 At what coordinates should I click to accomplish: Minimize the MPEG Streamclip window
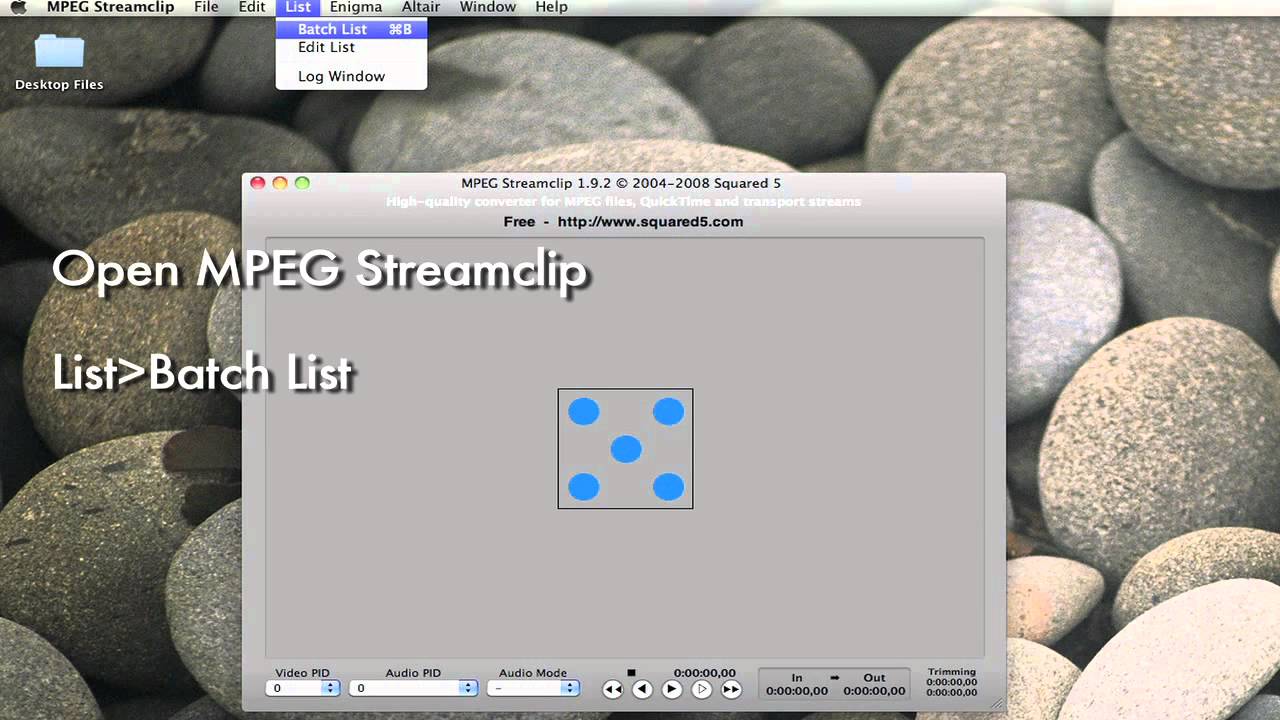280,183
